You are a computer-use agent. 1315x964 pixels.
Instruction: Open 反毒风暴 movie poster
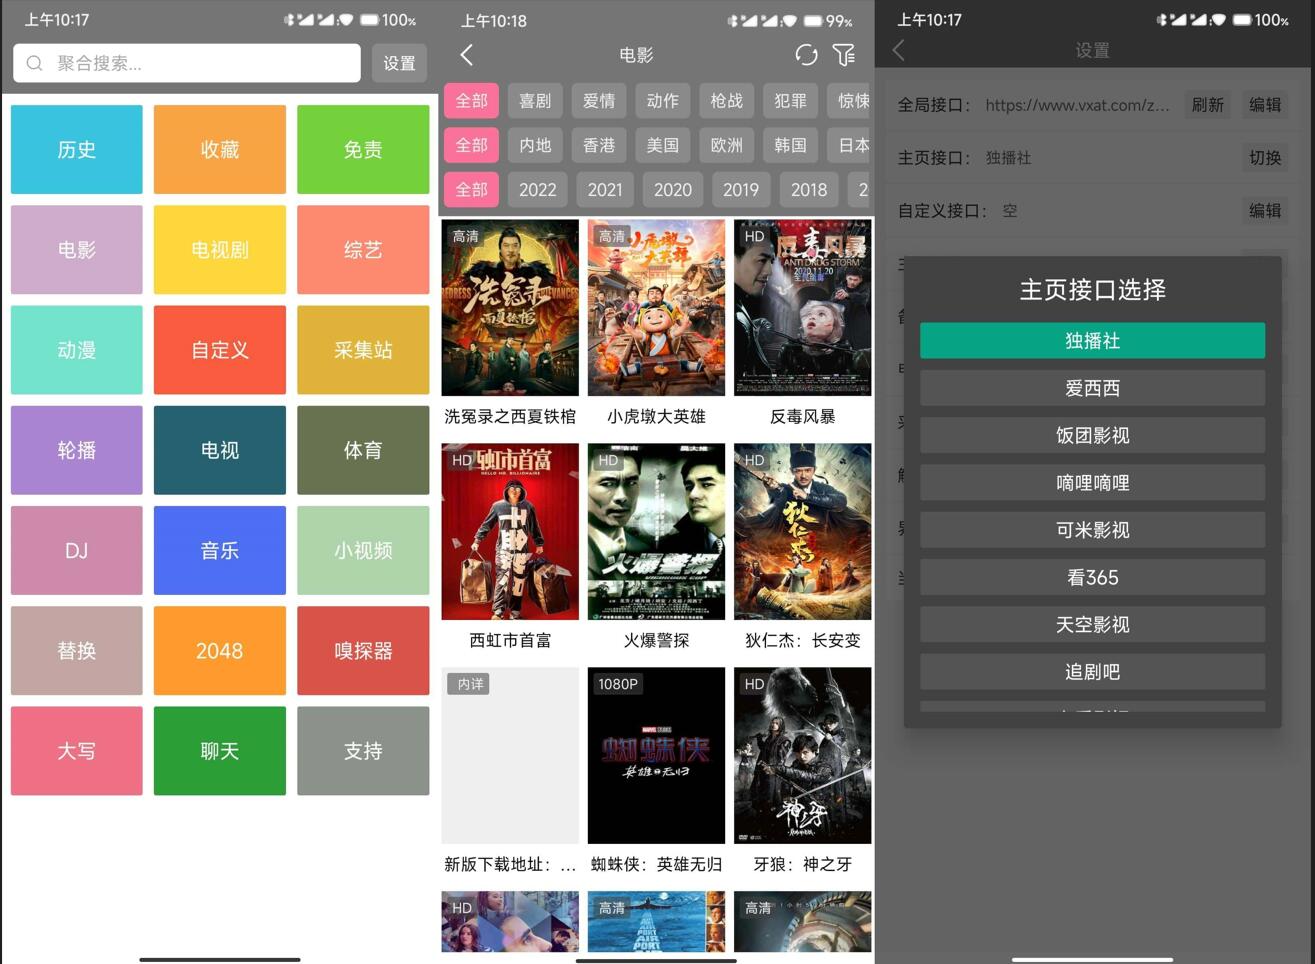(802, 308)
